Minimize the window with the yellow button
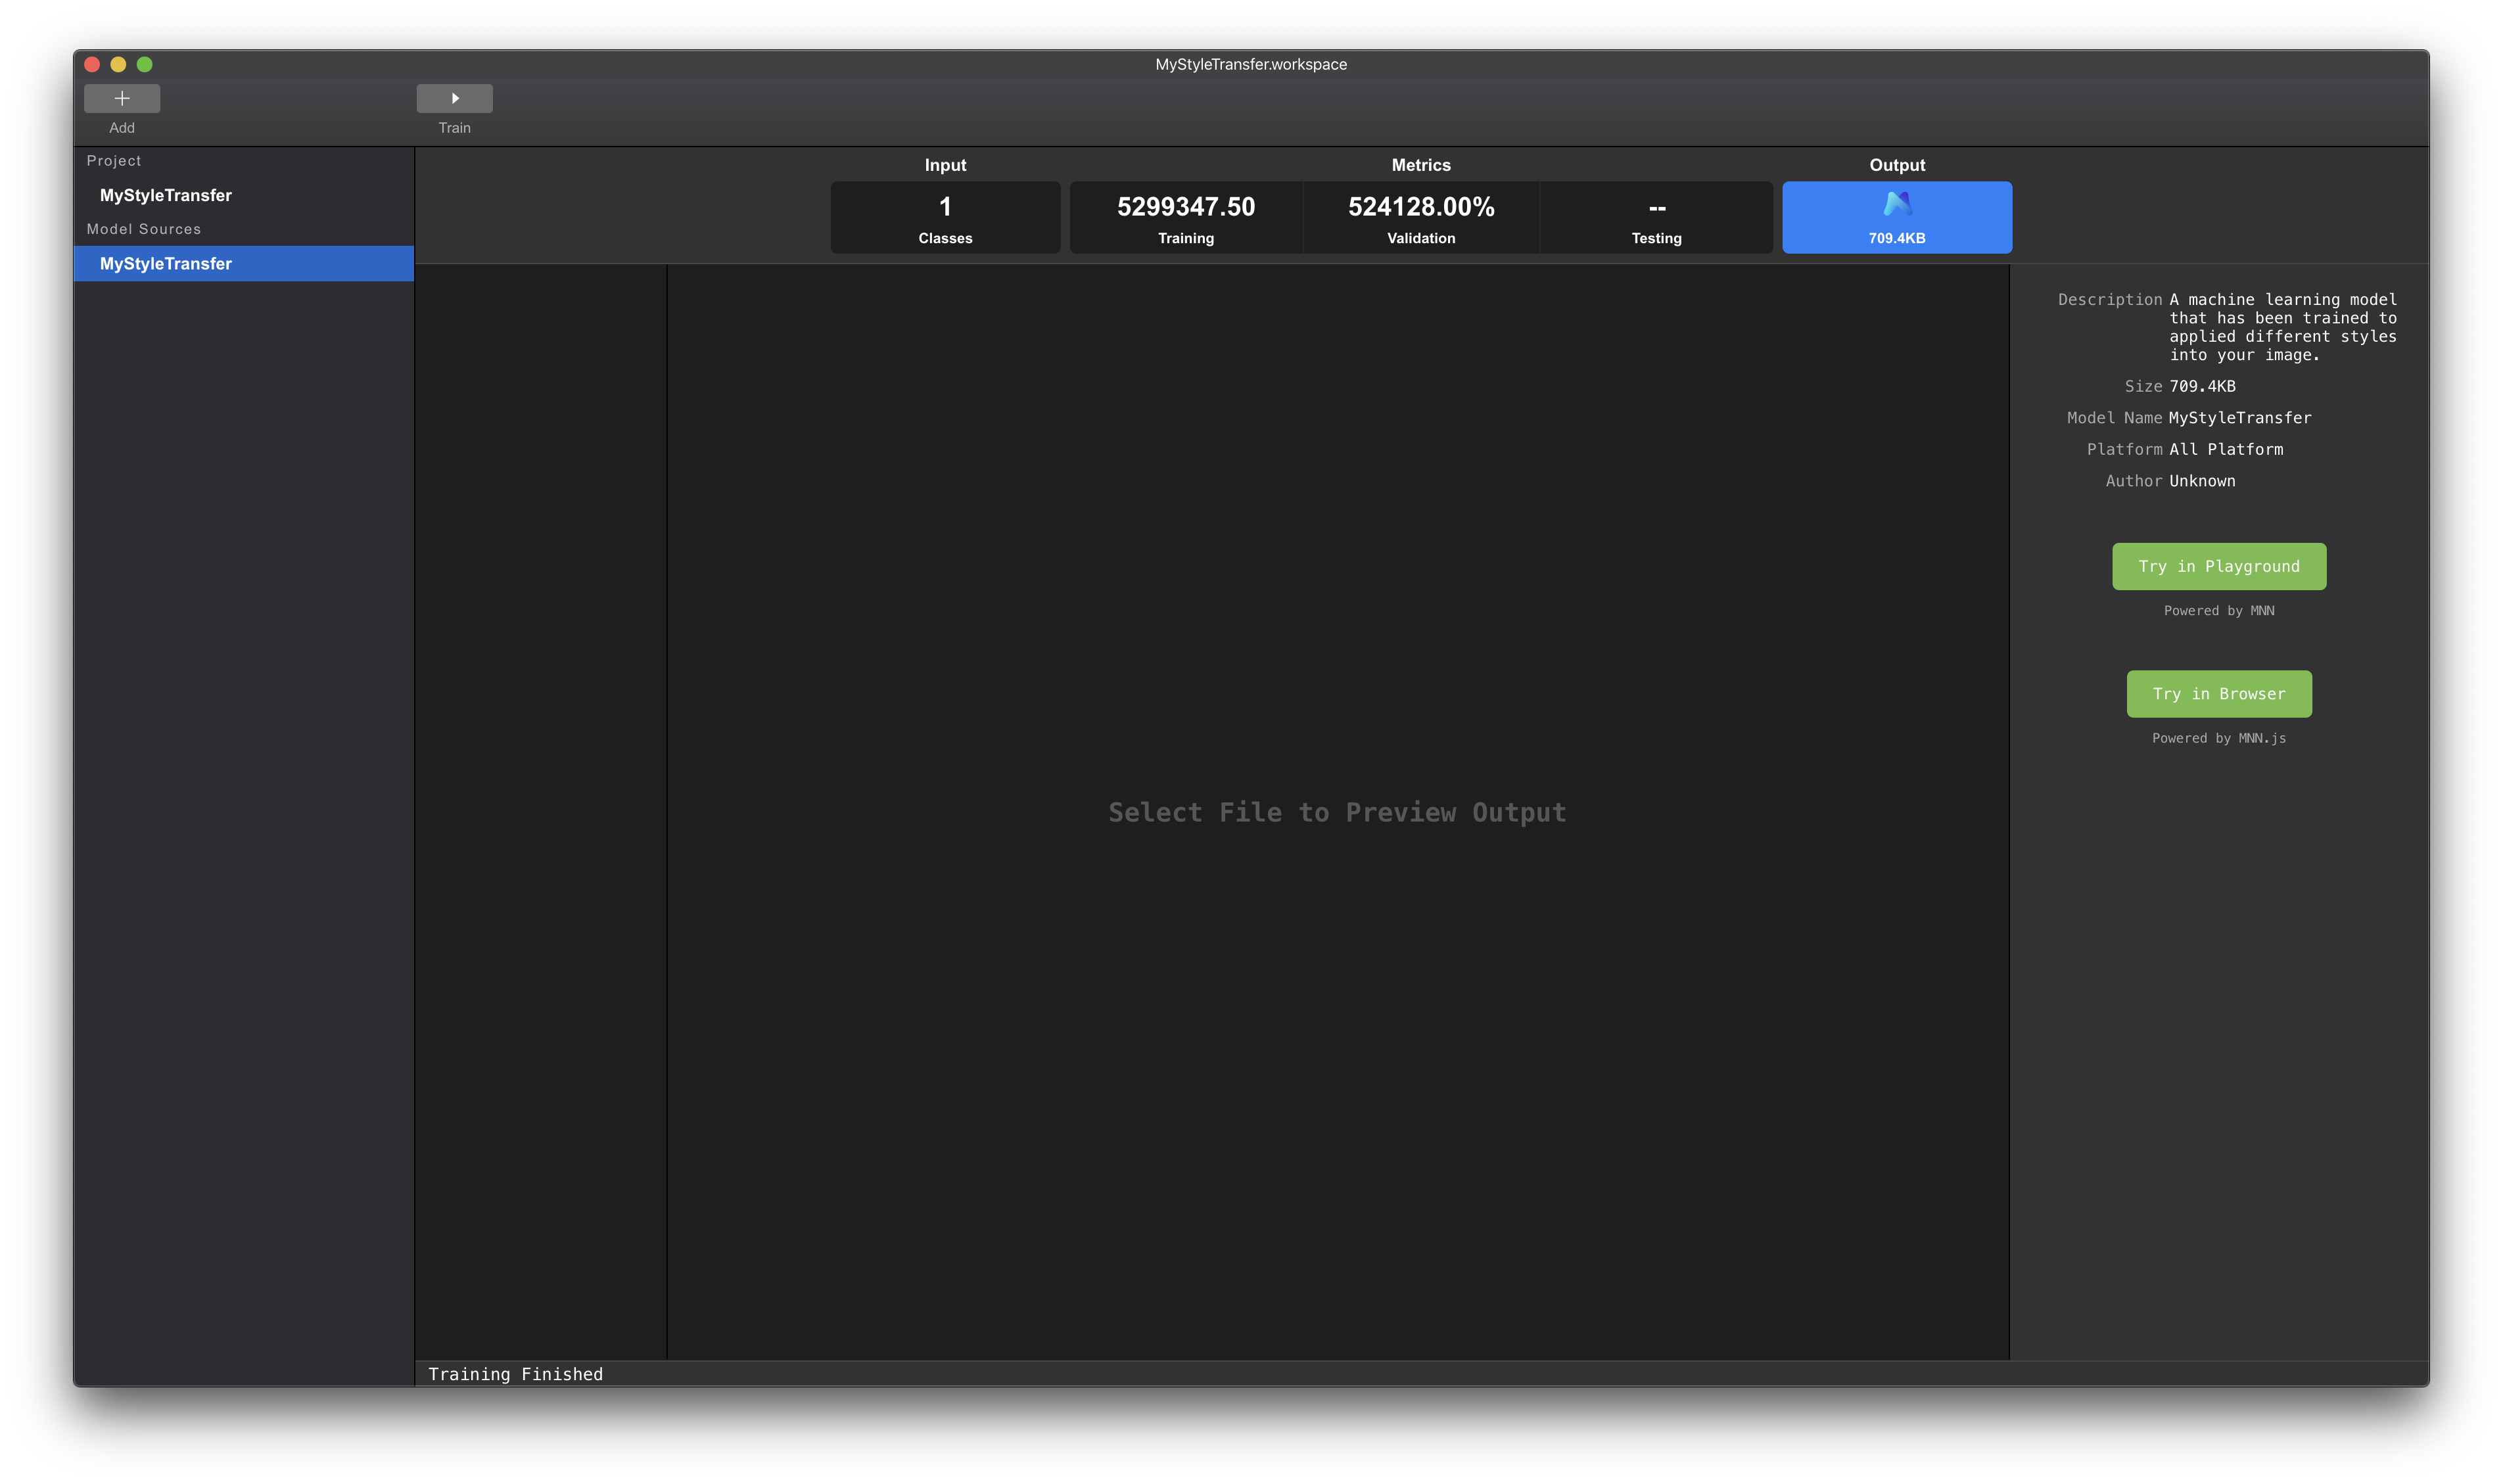This screenshot has height=1484, width=2503. (118, 64)
